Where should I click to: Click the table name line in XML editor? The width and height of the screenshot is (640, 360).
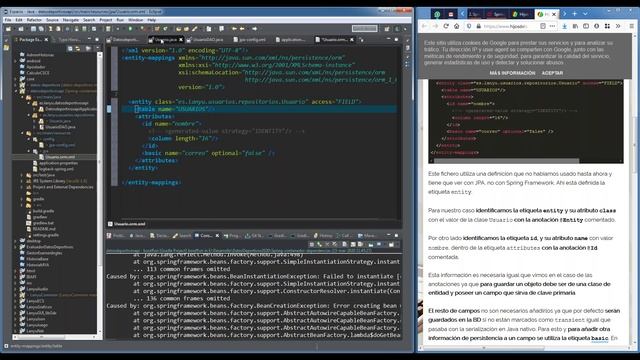pyautogui.click(x=259, y=109)
